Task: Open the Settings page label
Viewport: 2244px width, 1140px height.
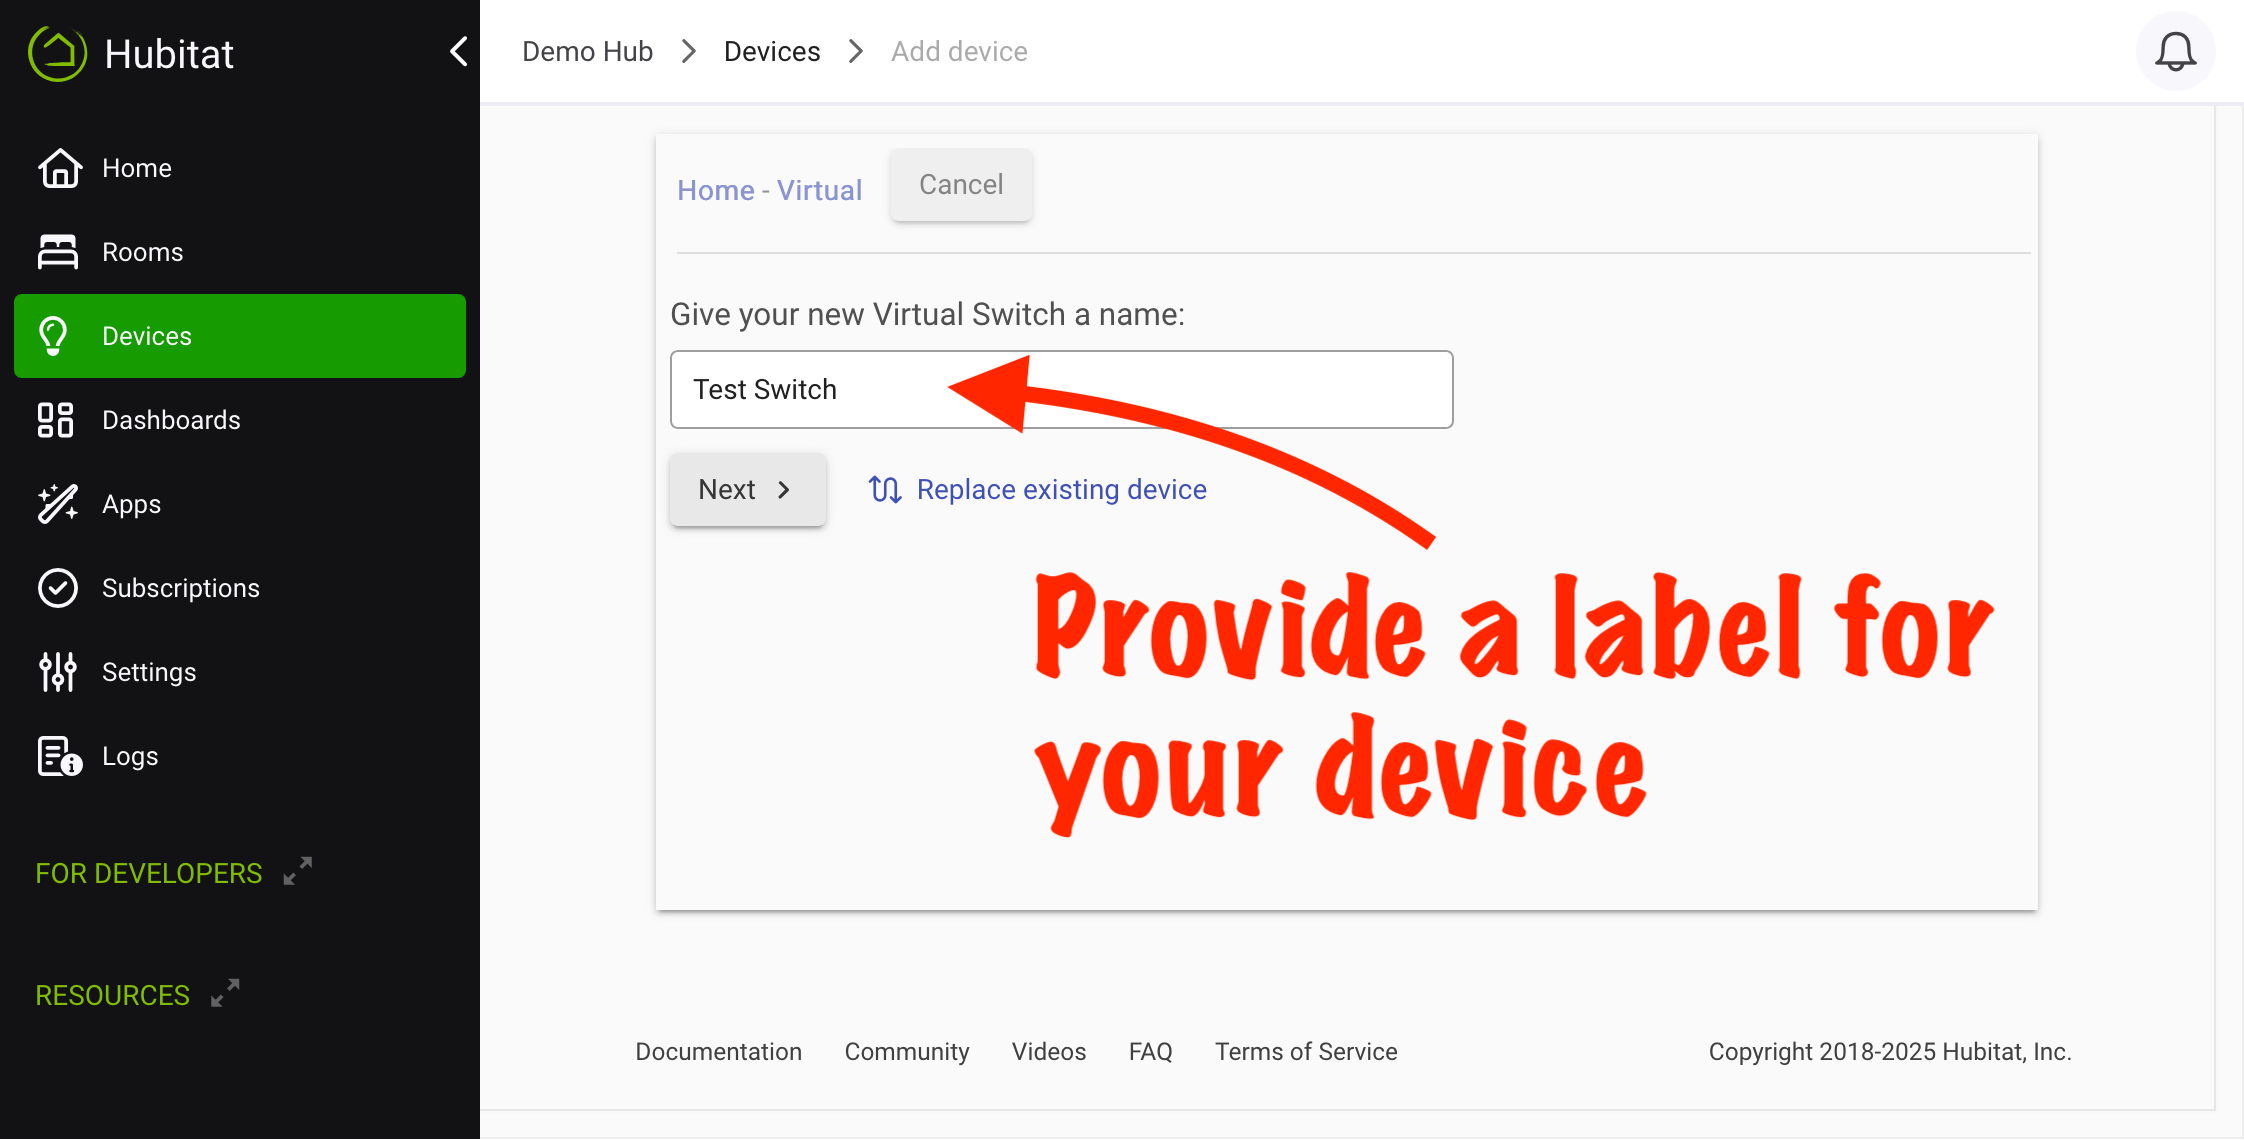Action: coord(149,672)
